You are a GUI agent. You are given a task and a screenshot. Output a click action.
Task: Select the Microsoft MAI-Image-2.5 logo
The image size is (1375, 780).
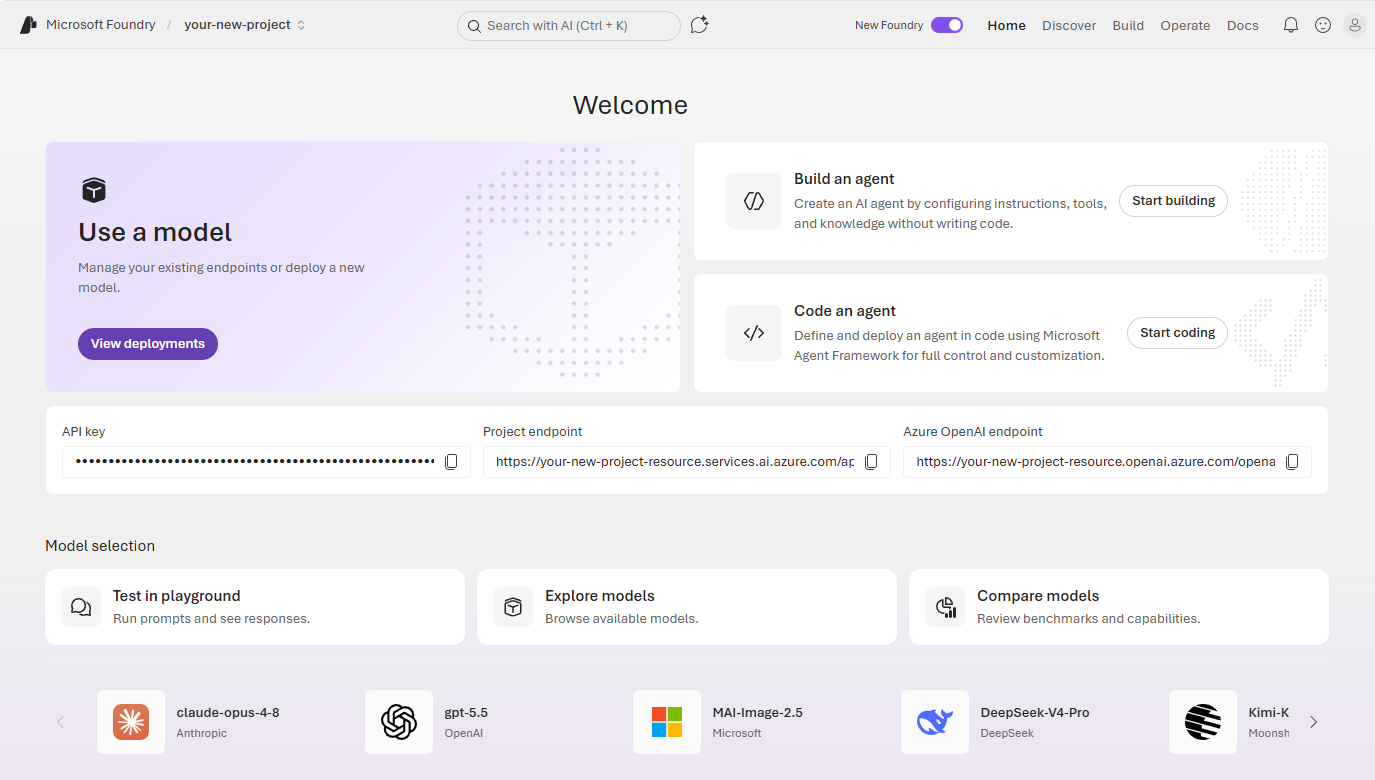667,722
